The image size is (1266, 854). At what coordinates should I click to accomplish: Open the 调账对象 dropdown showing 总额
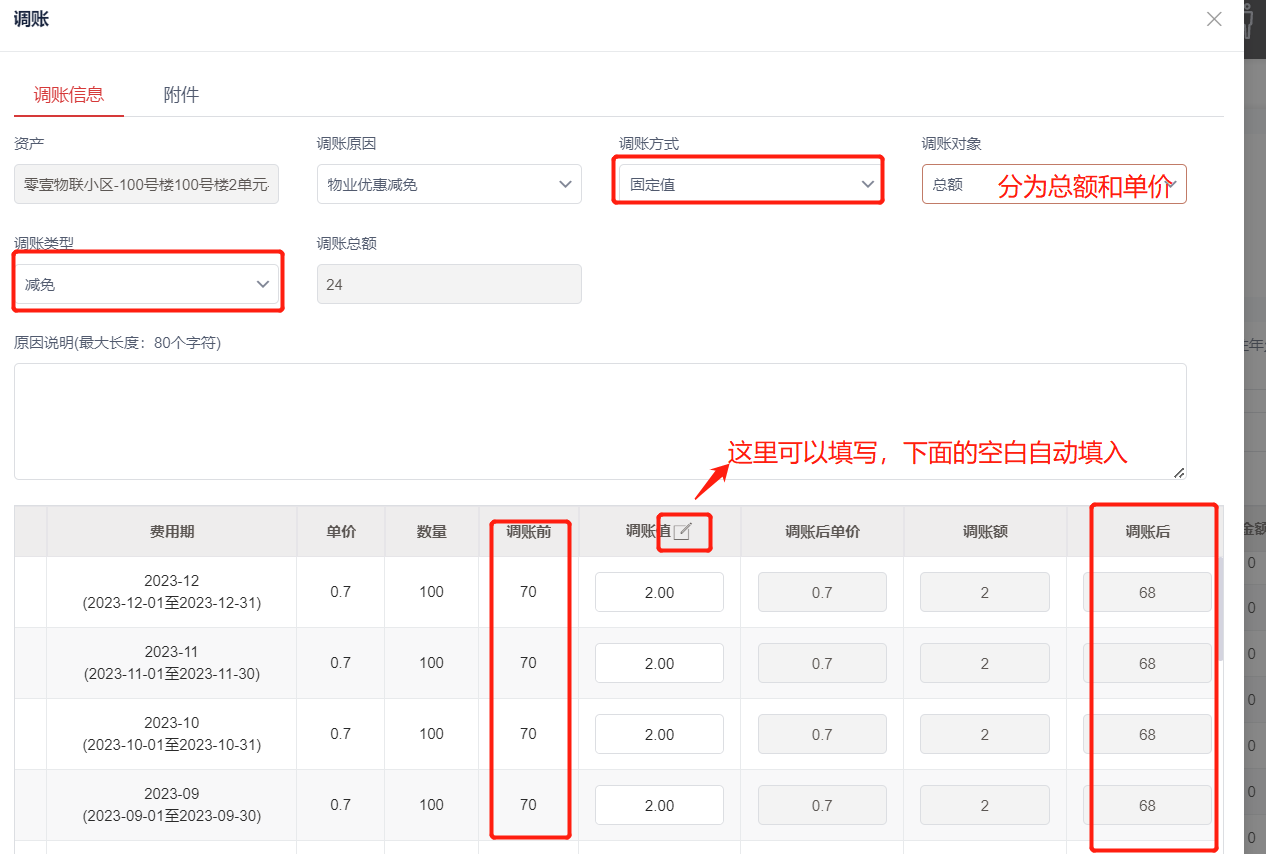(x=1054, y=184)
